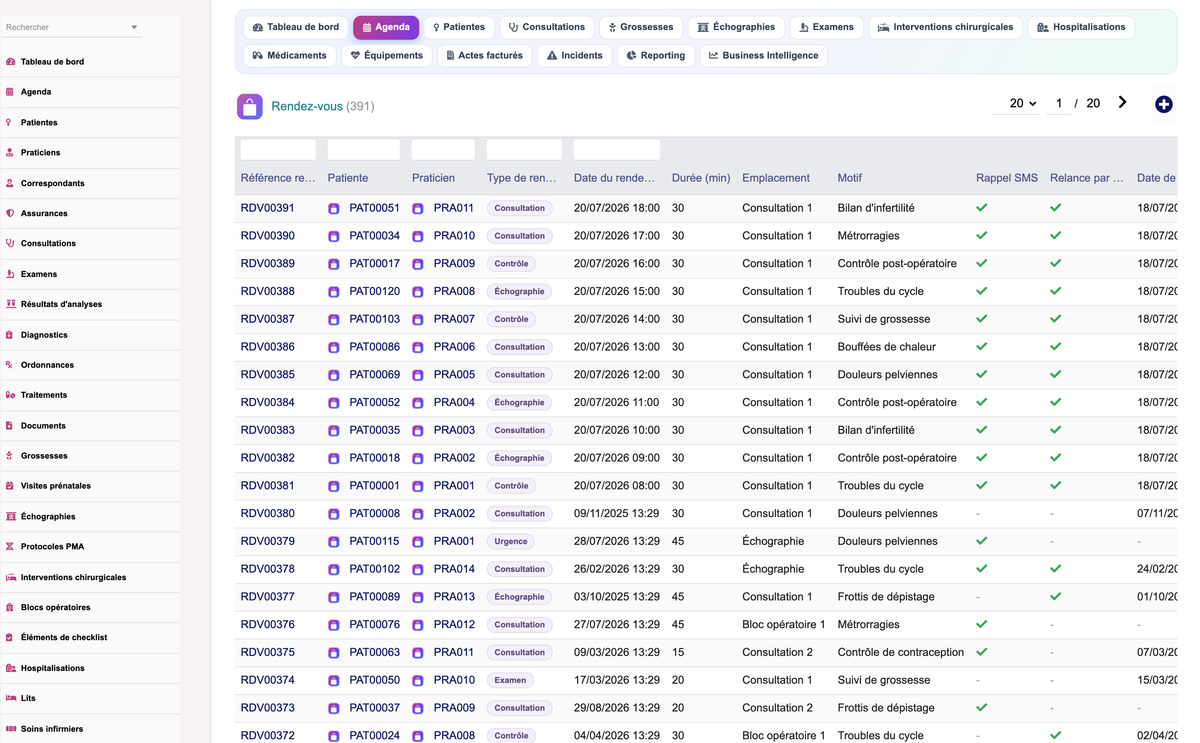Viewport: 1200px width, 743px height.
Task: Click the blue plus add appointment icon
Action: [x=1163, y=104]
